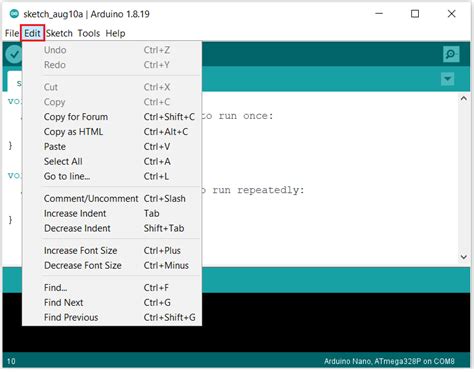The height and width of the screenshot is (372, 474).
Task: Click the greyed Undo entry
Action: (112, 50)
